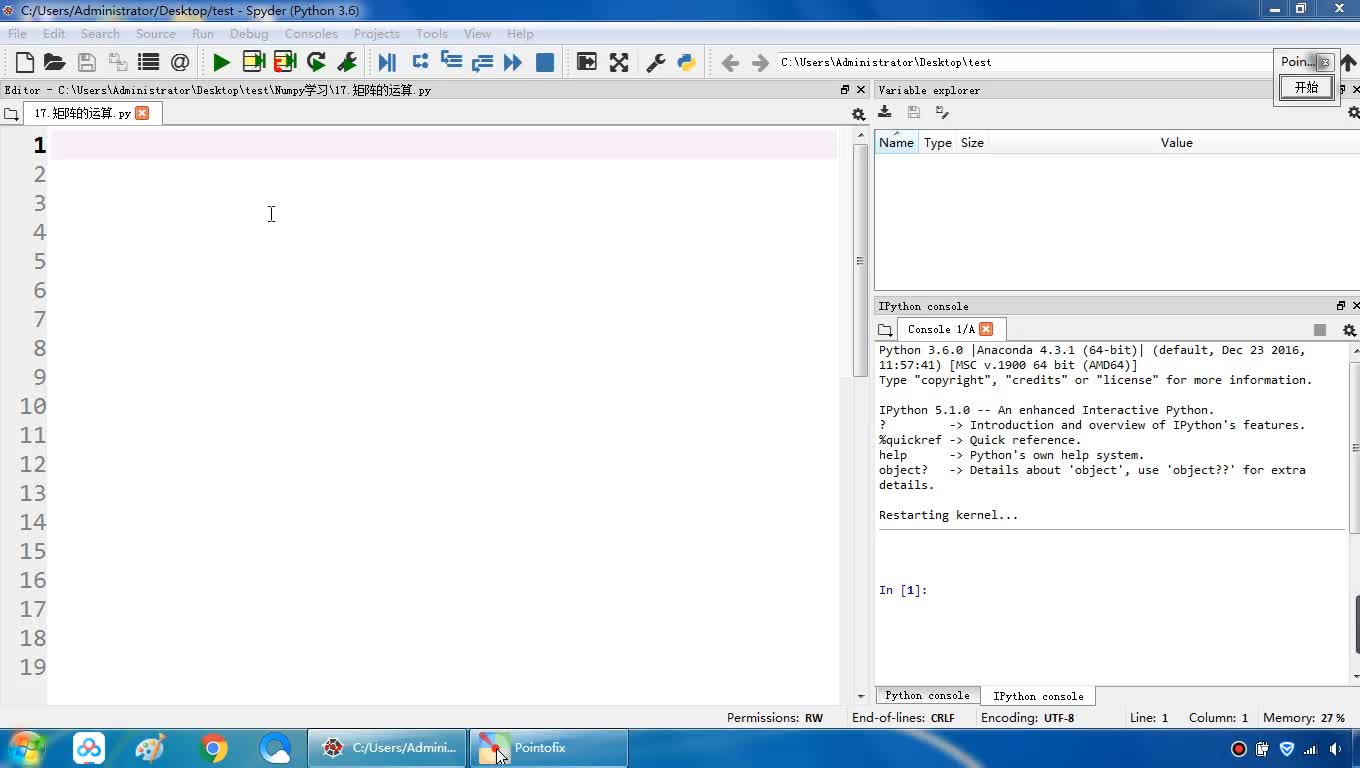Click the green Run file button
The height and width of the screenshot is (768, 1360).
tap(221, 62)
